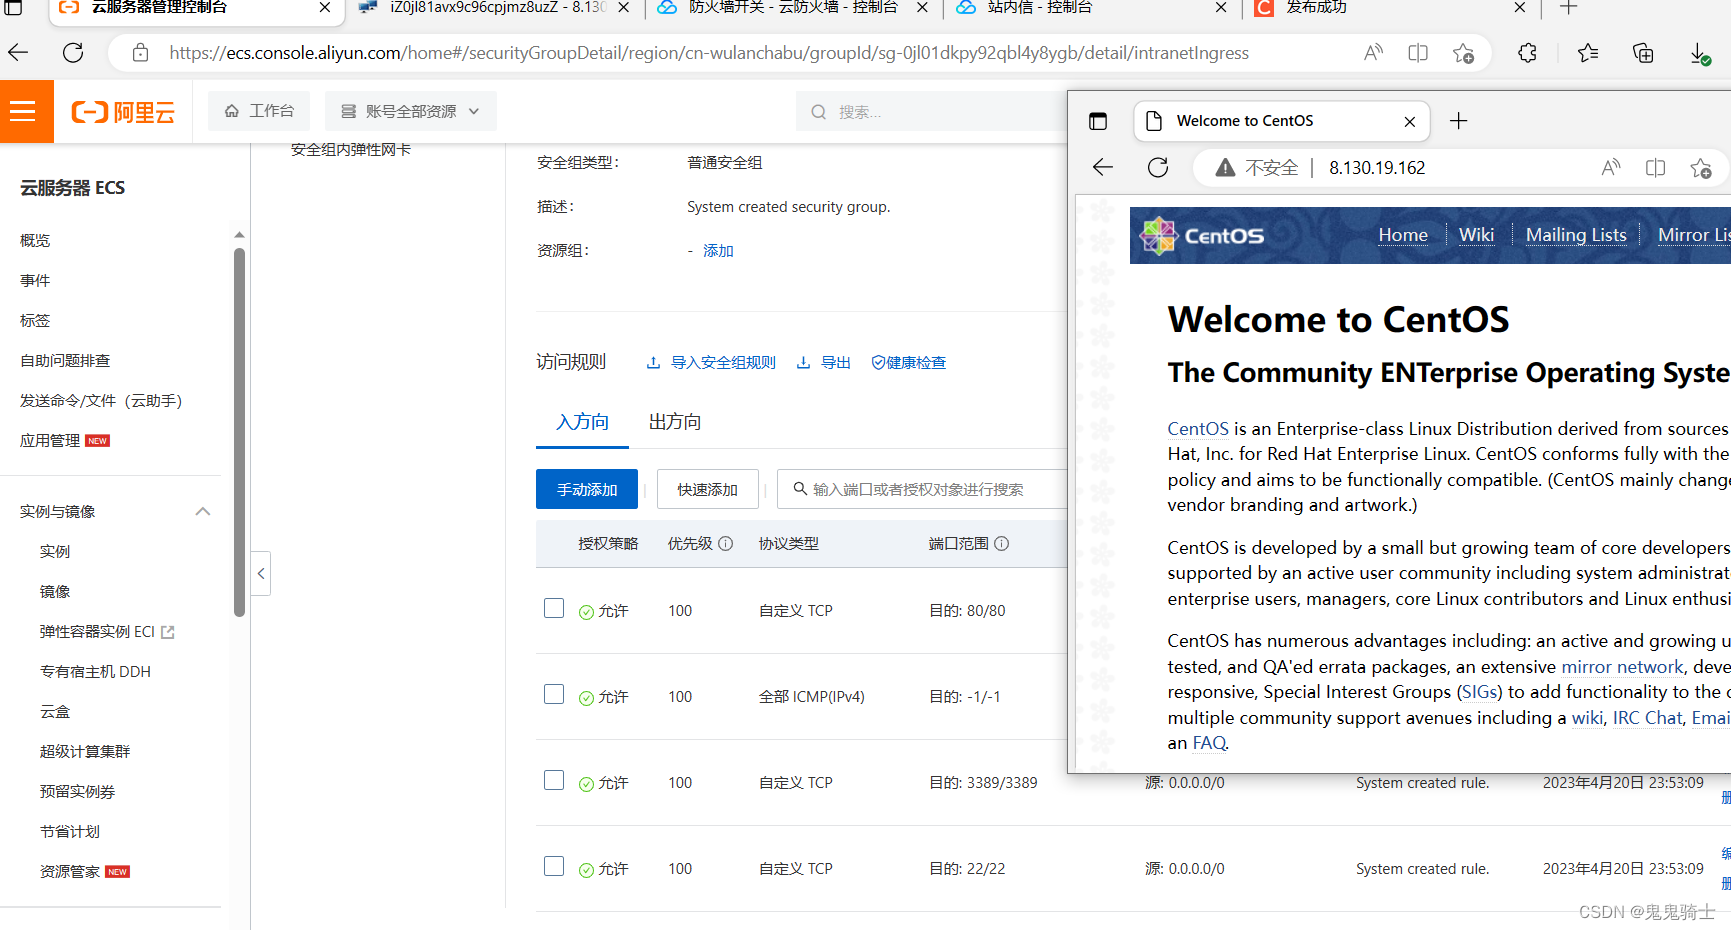
Task: Click the Aliyun logo
Action: (123, 112)
